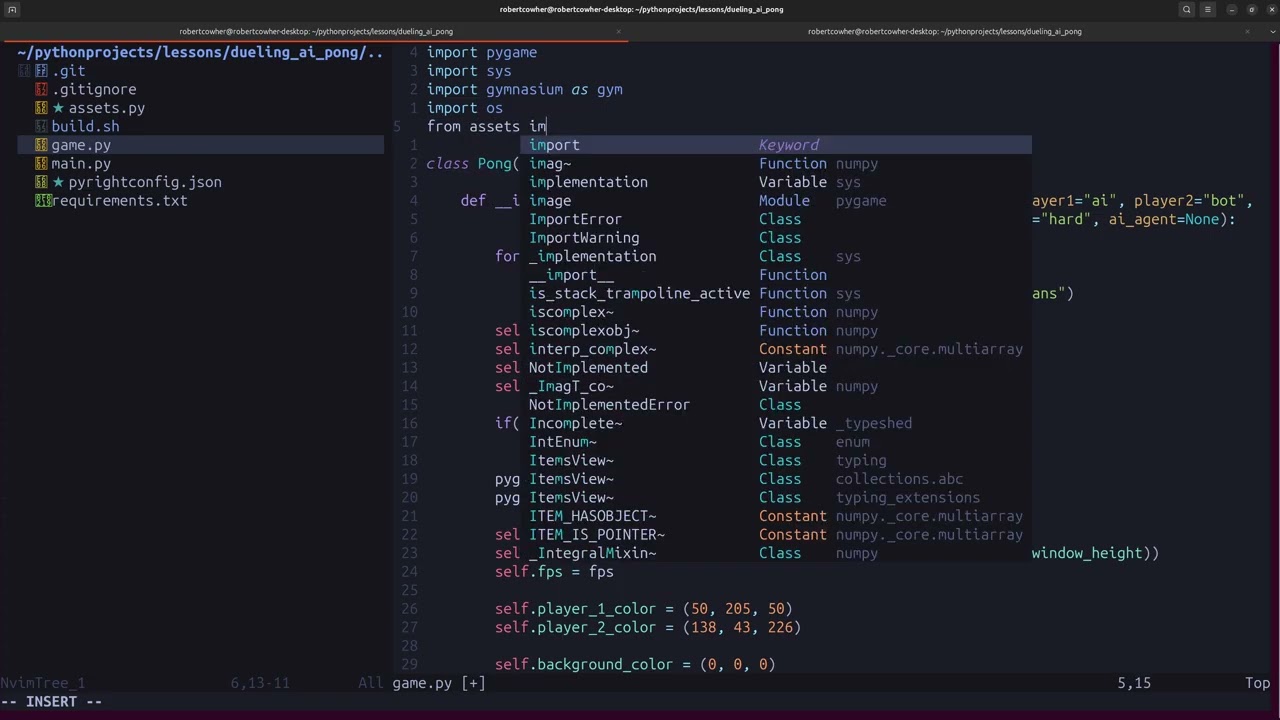Screen dimensions: 1280x720
Task: Open the terminal hamburger menu
Action: pos(1208,9)
